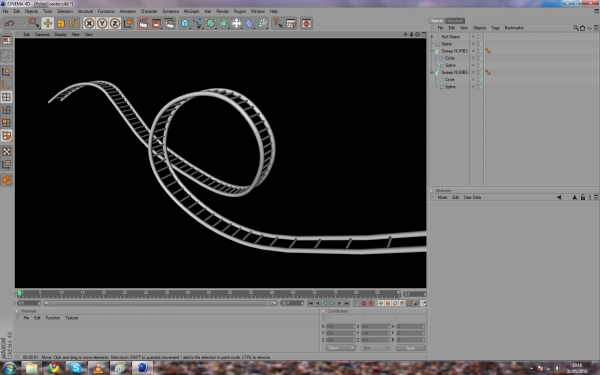This screenshot has width=600, height=375.
Task: Click the timeline preview range slider
Action: [160, 303]
